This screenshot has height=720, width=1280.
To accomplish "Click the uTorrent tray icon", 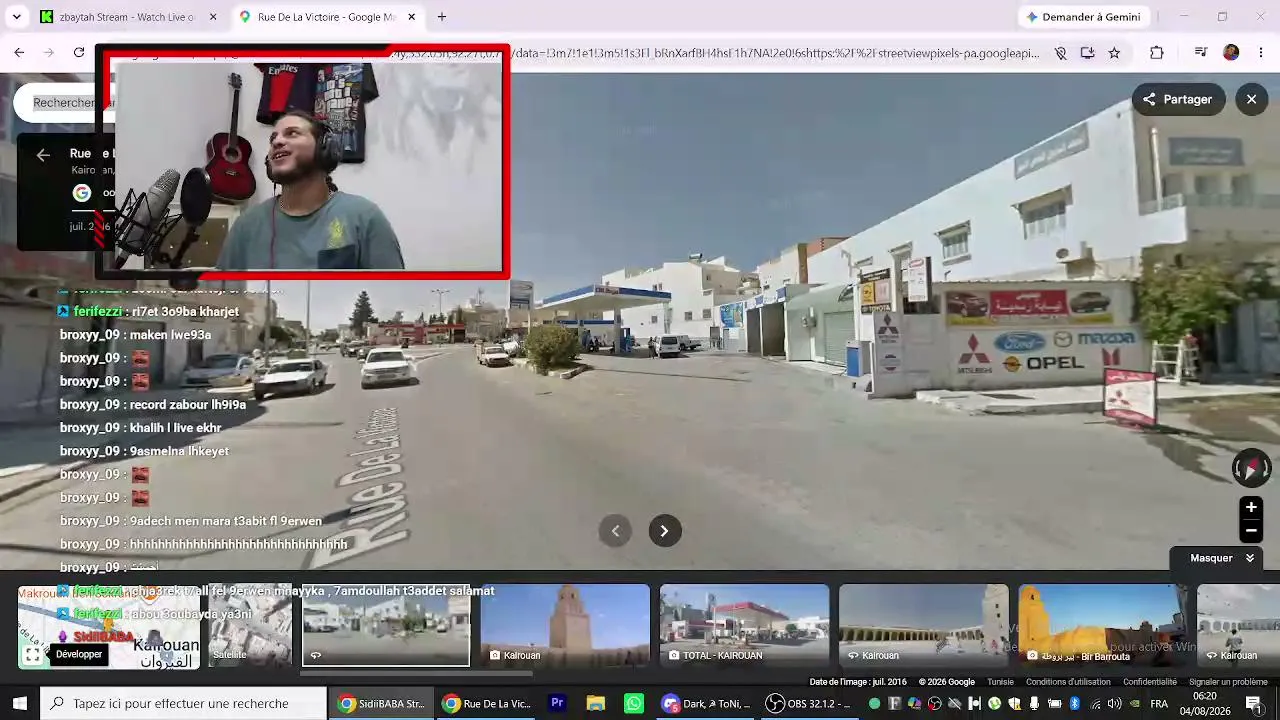I will click(x=995, y=704).
